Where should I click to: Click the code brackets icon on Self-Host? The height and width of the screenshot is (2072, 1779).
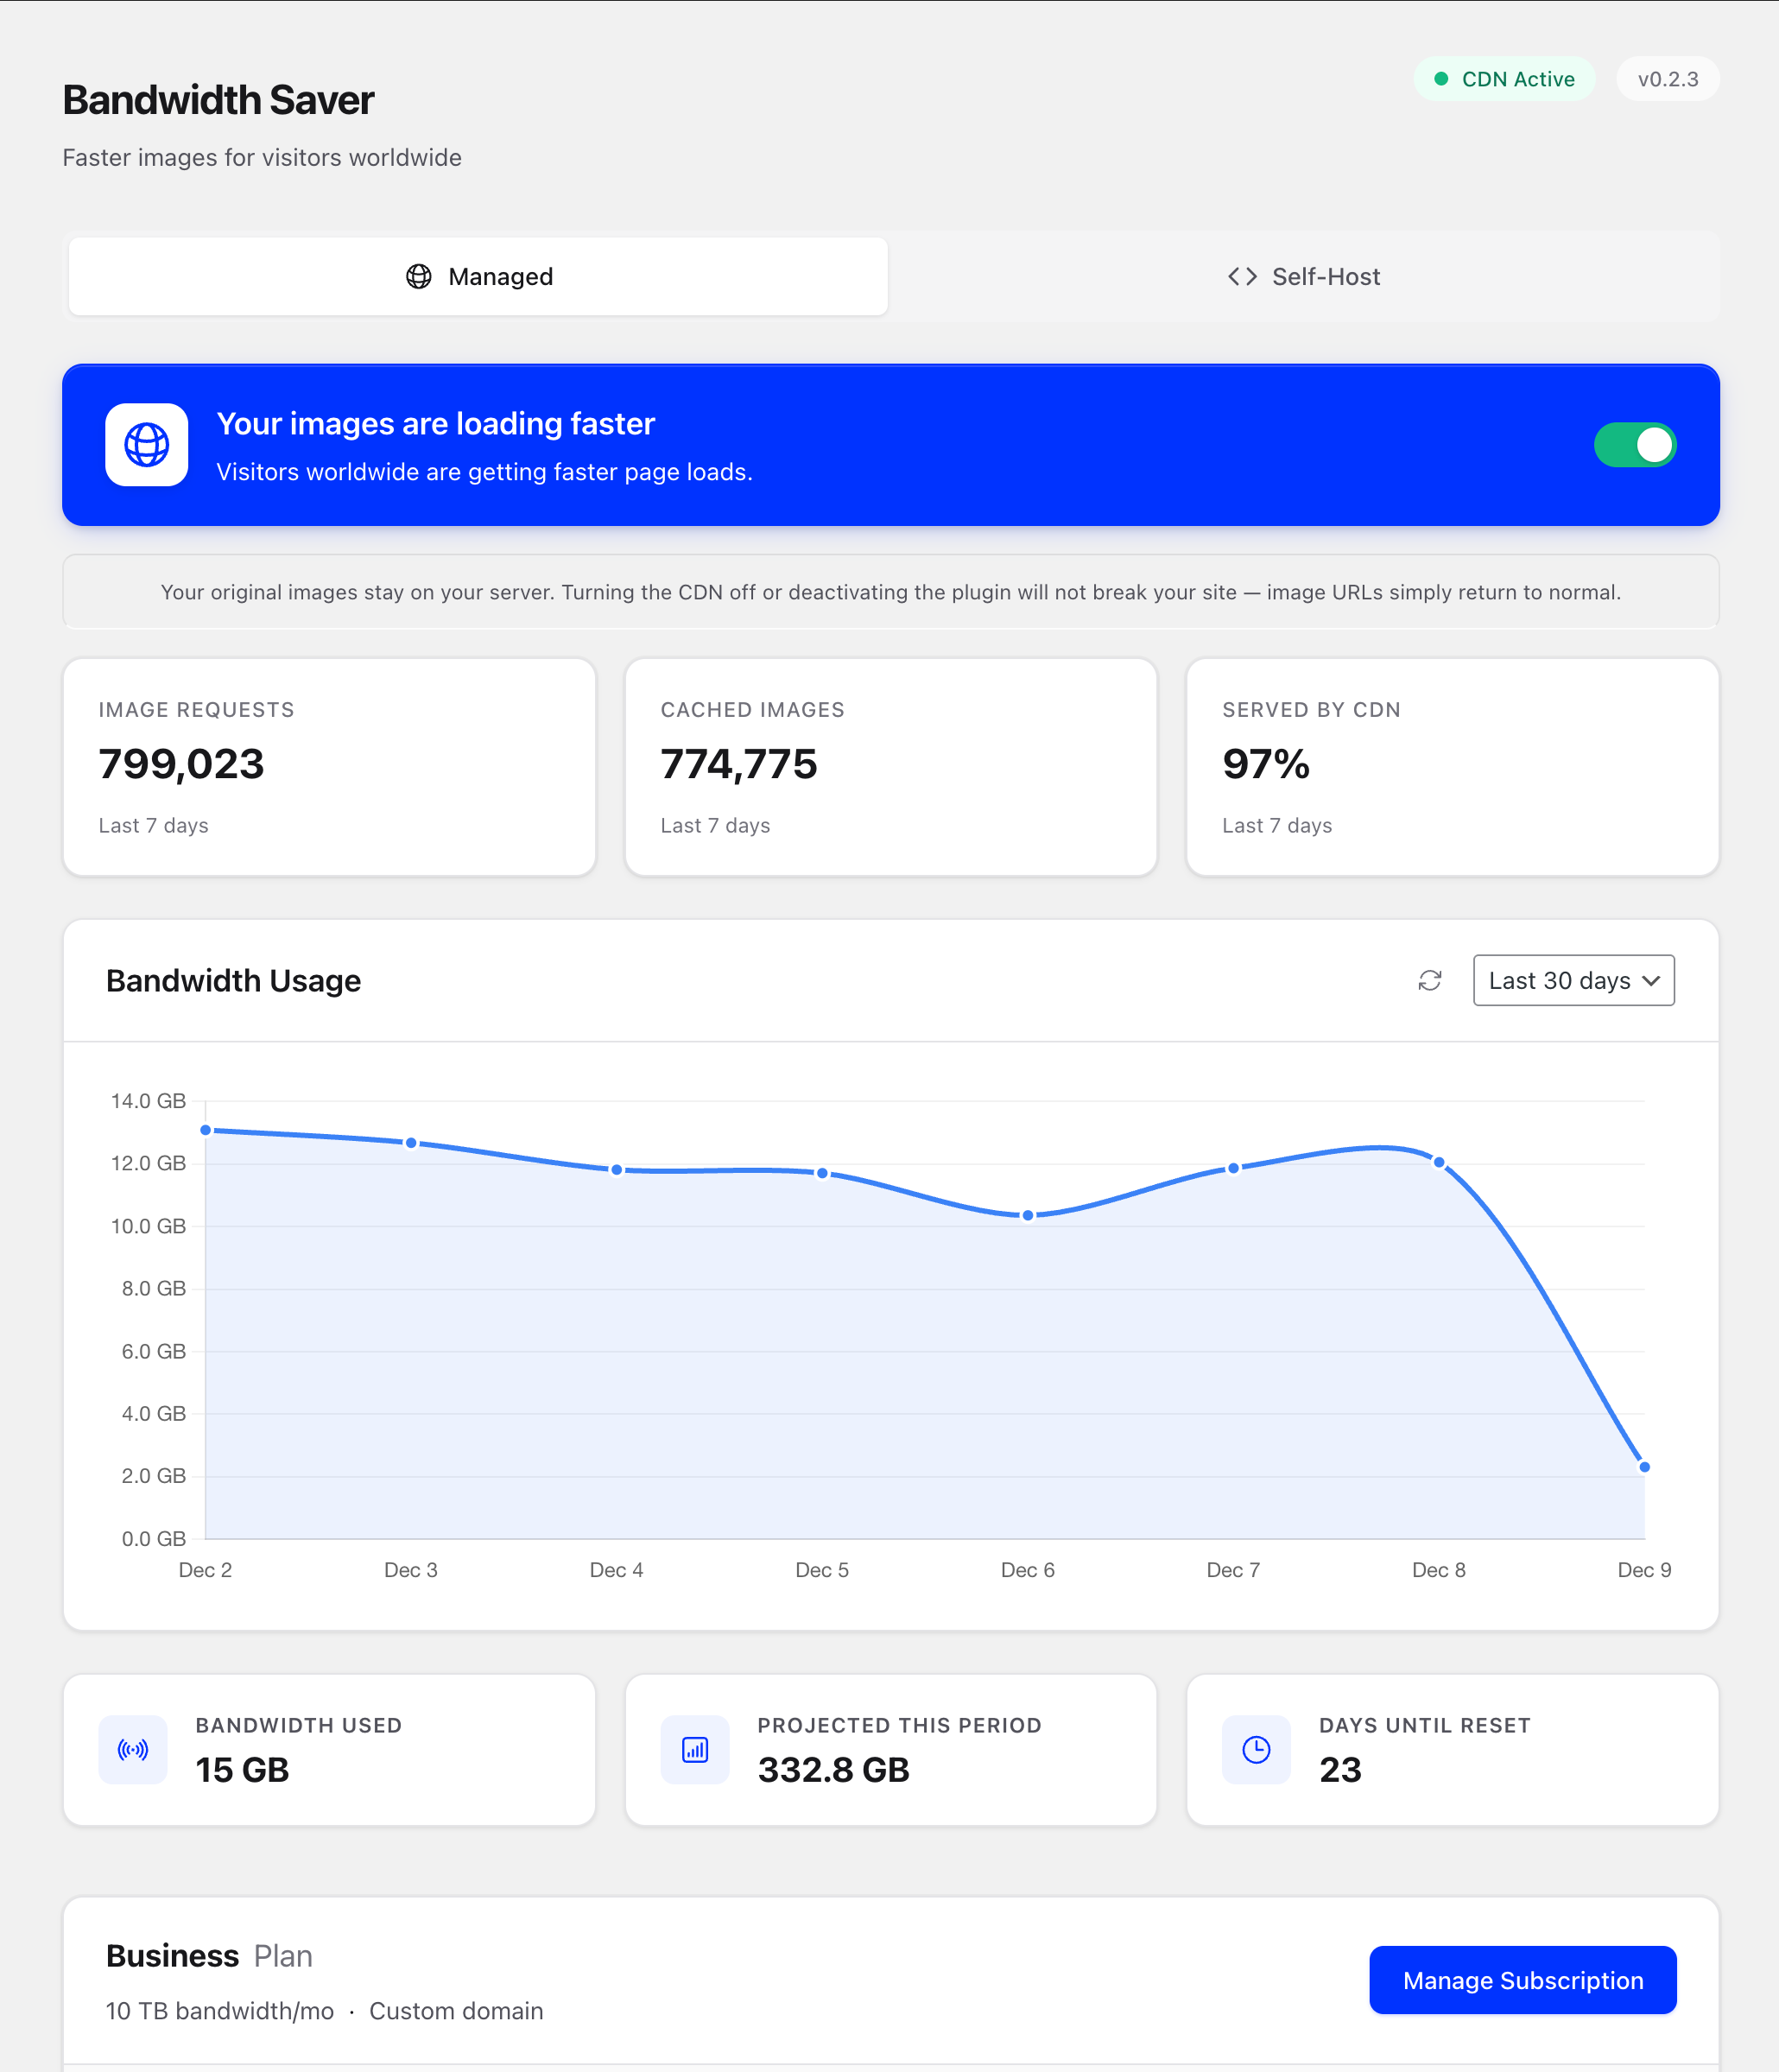point(1243,276)
